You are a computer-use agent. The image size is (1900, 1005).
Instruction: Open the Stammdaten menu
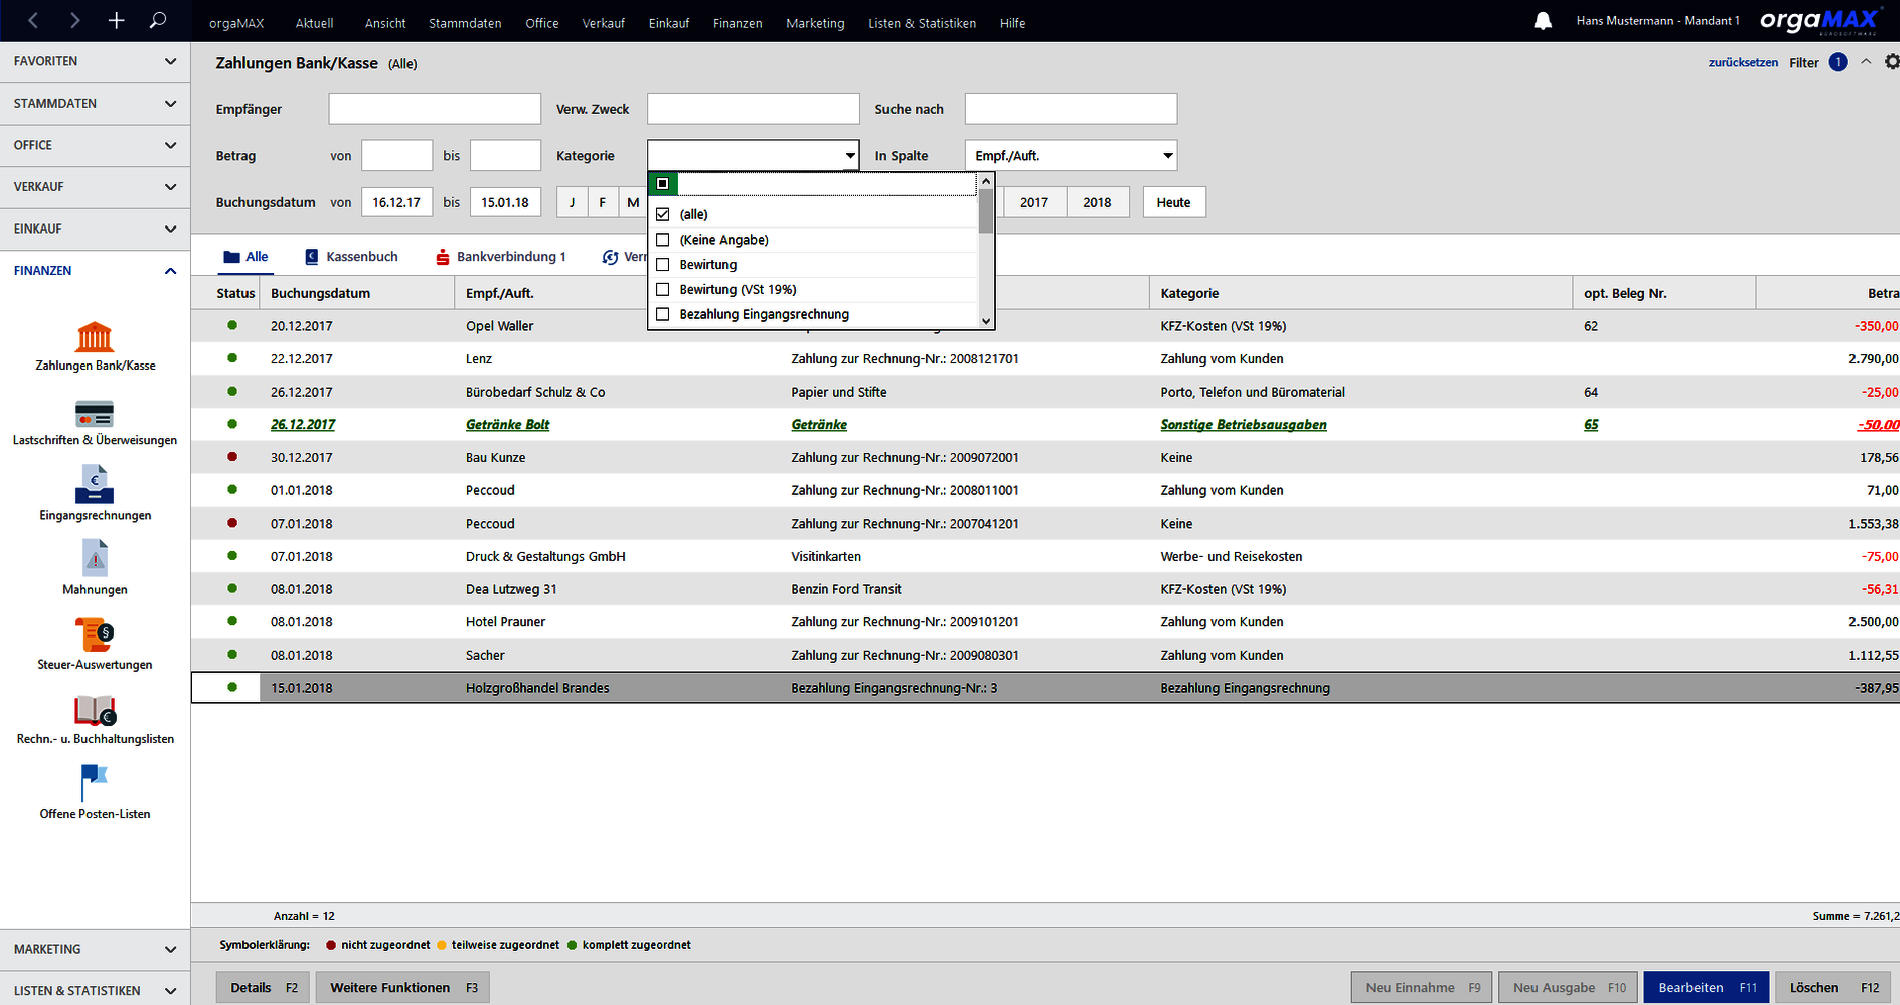click(x=465, y=23)
